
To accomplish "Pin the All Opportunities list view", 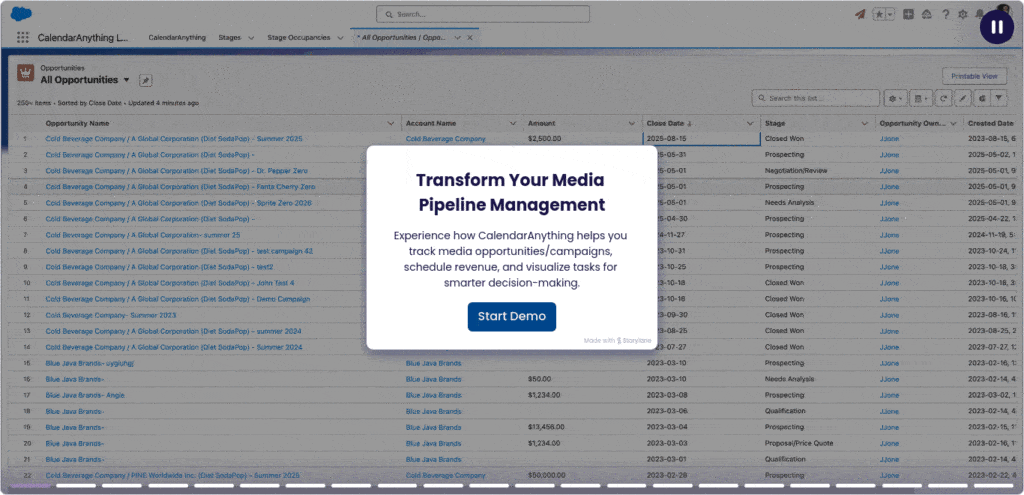I will click(x=145, y=79).
